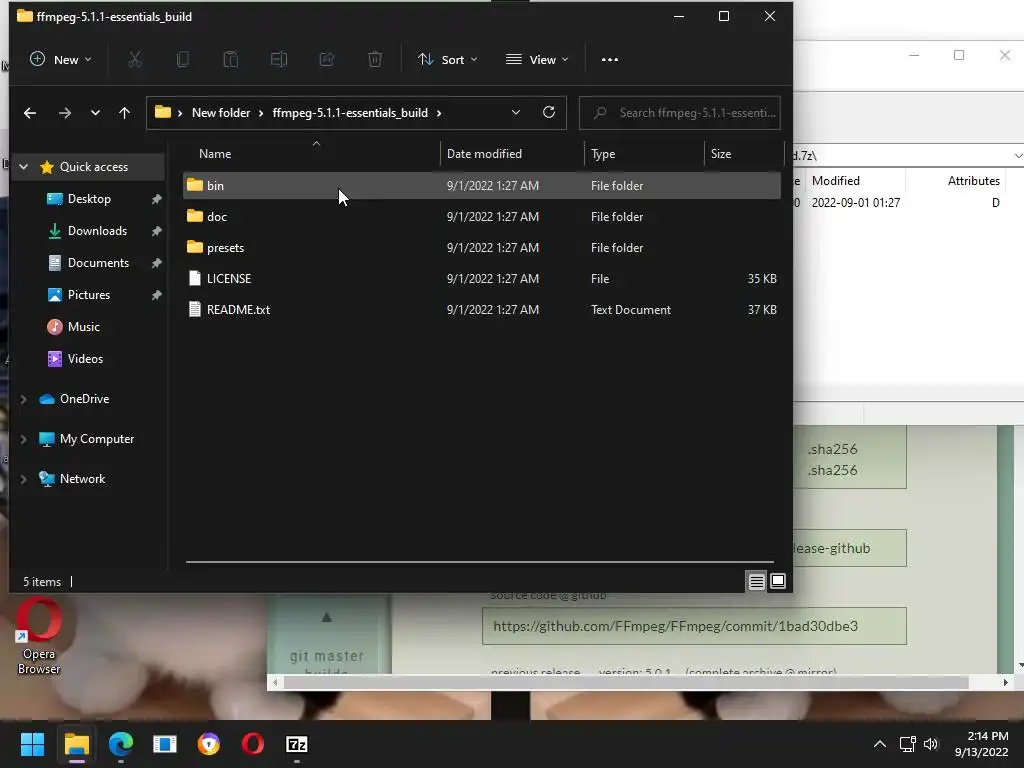Viewport: 1024px width, 768px height.
Task: Sort by the Type column header
Action: [644, 153]
